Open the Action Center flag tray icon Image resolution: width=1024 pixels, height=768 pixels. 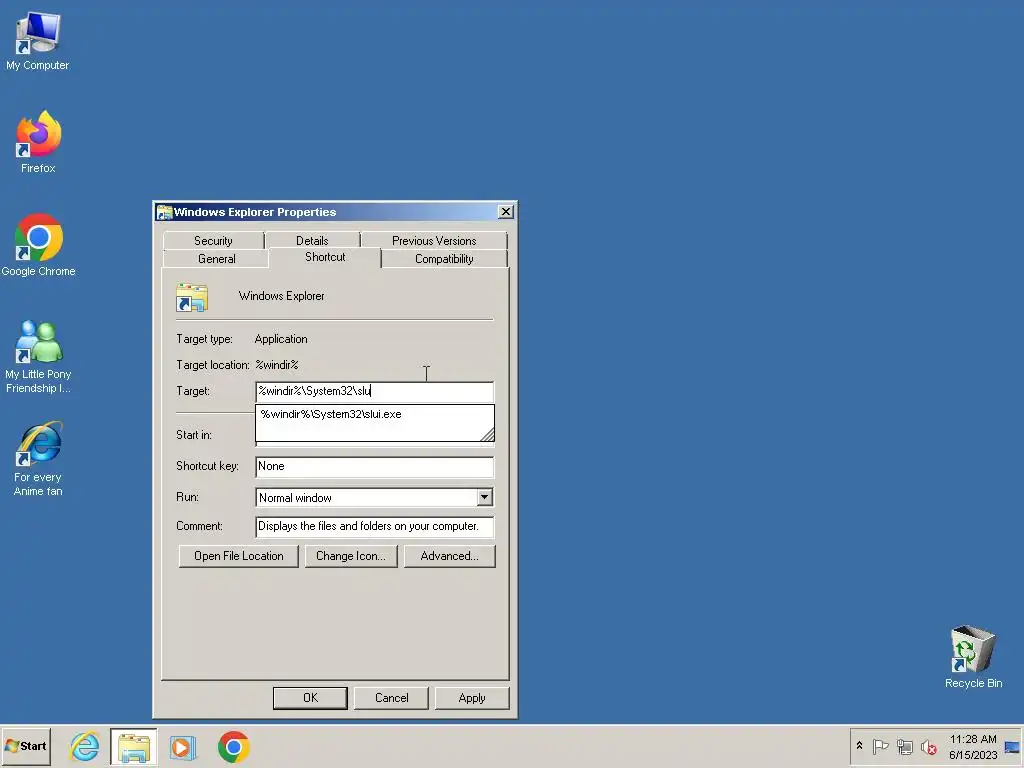880,746
